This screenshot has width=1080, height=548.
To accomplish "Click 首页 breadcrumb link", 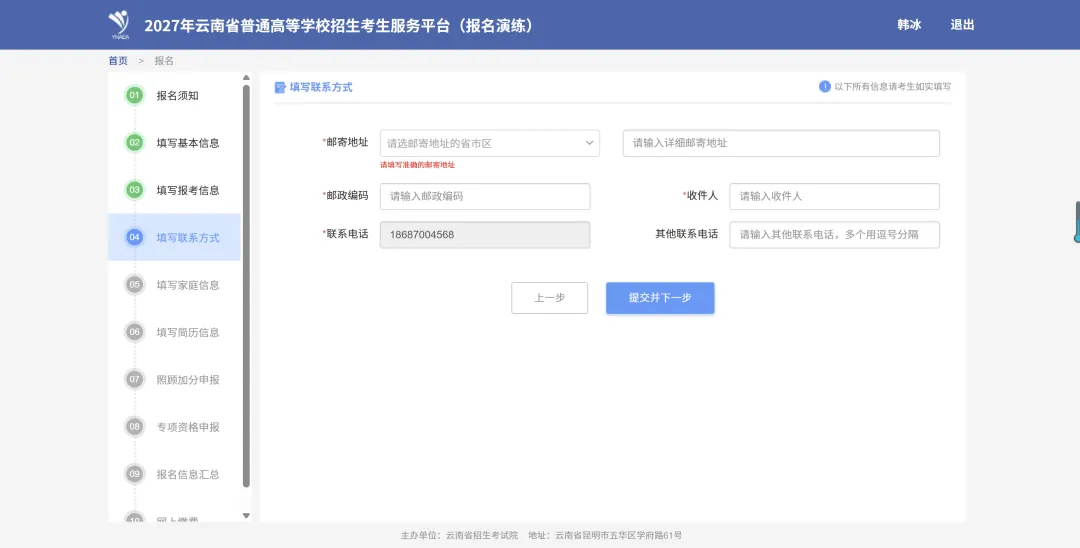I will click(x=118, y=61).
